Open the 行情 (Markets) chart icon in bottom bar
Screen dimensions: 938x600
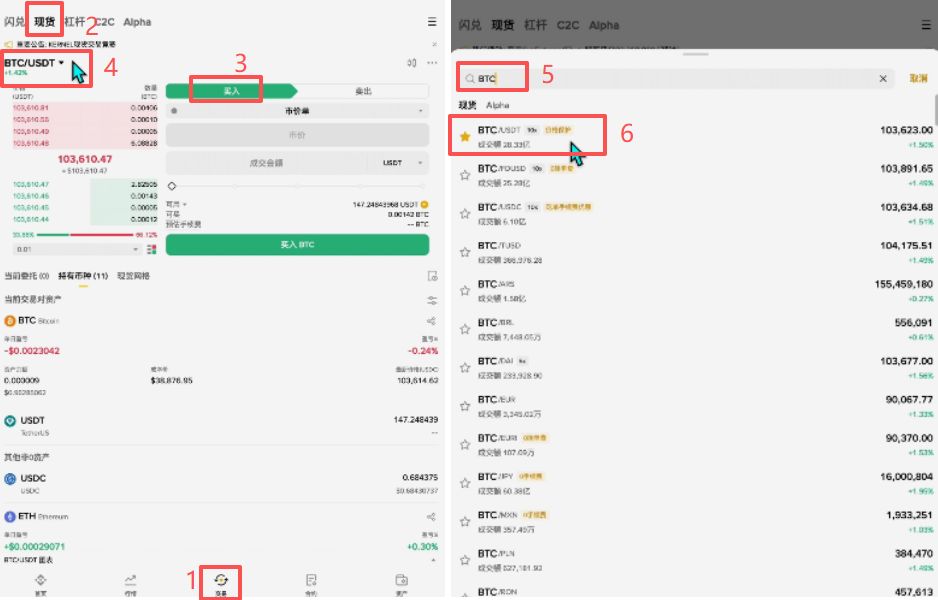(x=130, y=581)
